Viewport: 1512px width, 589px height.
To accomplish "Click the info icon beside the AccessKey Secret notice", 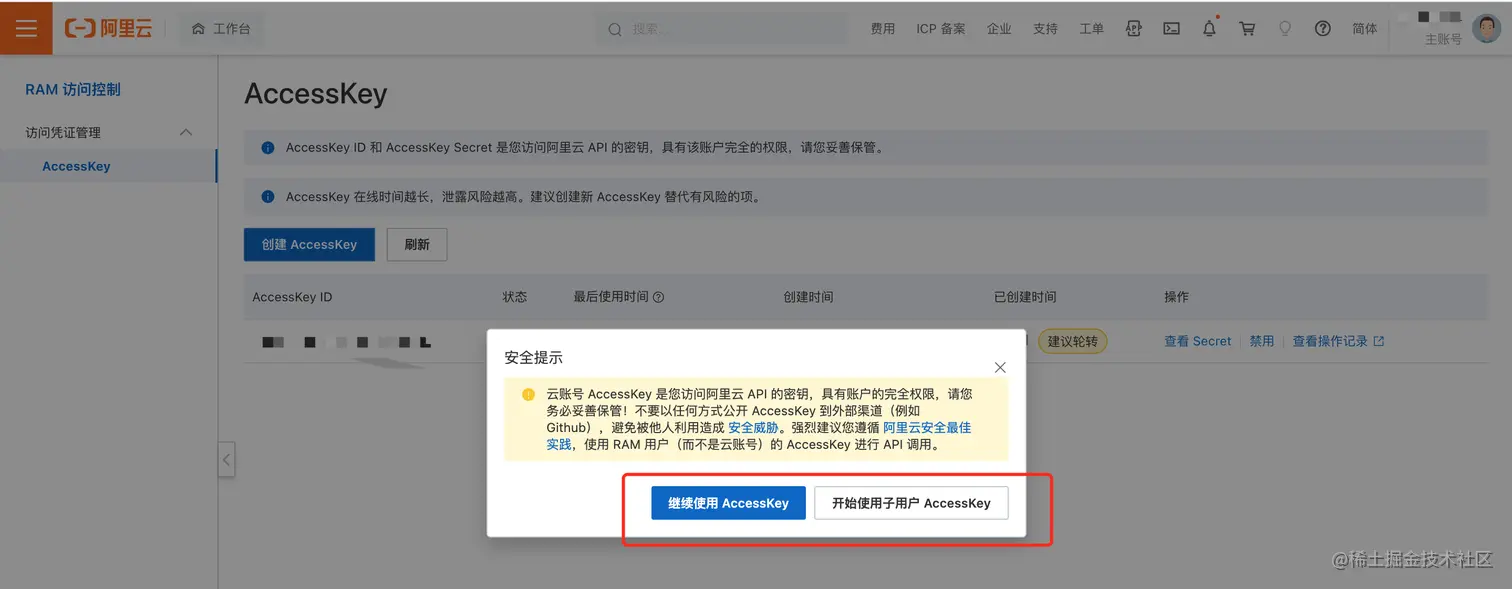I will 267,147.
